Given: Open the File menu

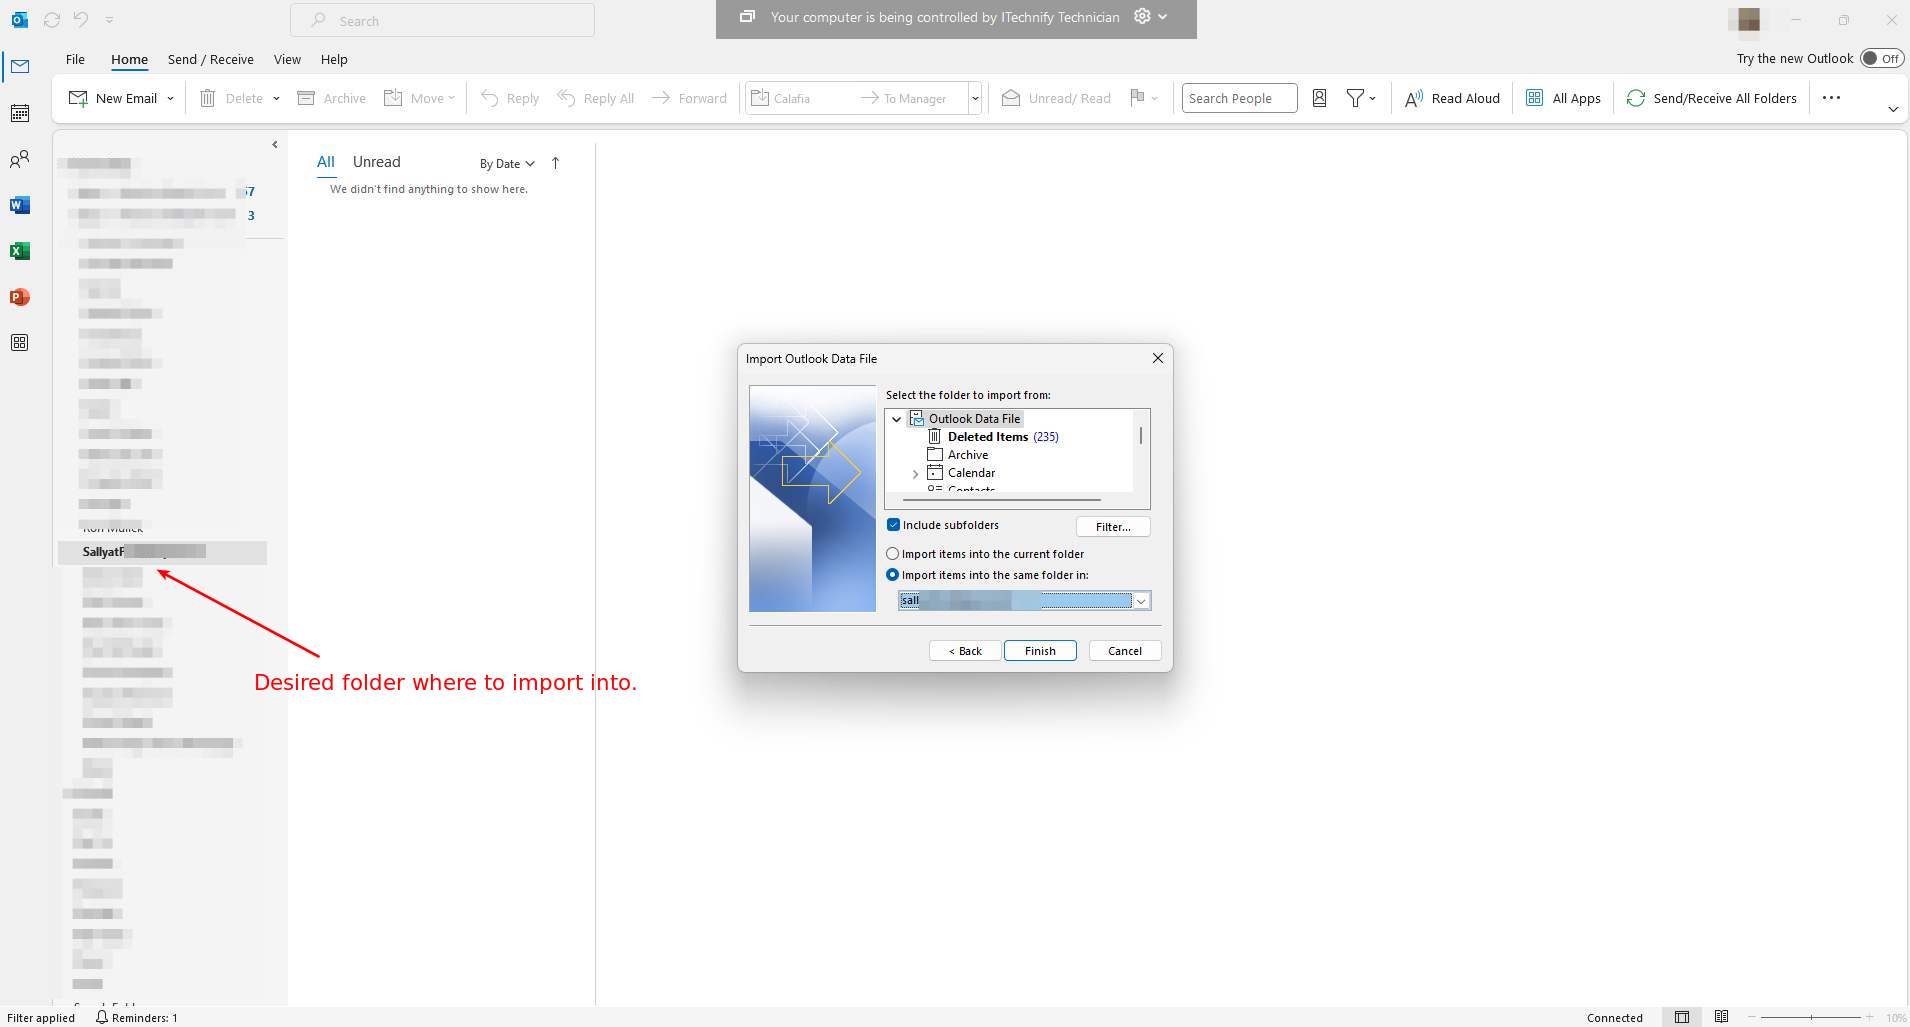Looking at the screenshot, I should pos(75,59).
